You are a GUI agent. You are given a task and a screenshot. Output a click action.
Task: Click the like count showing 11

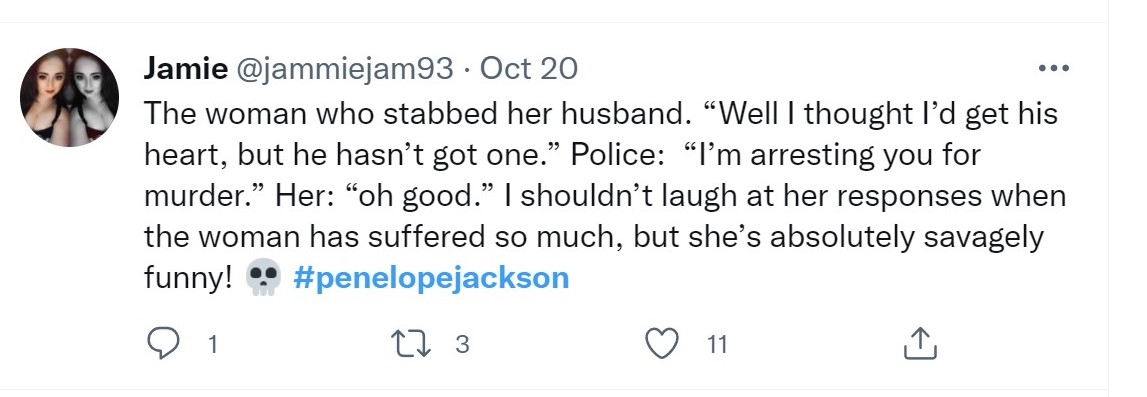[x=718, y=344]
